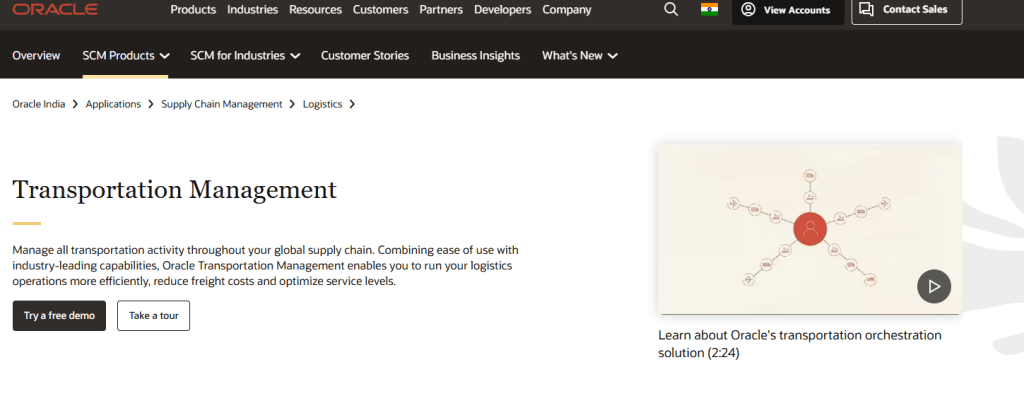This screenshot has width=1024, height=401.
Task: Click the Try a free demo button
Action: [x=59, y=315]
